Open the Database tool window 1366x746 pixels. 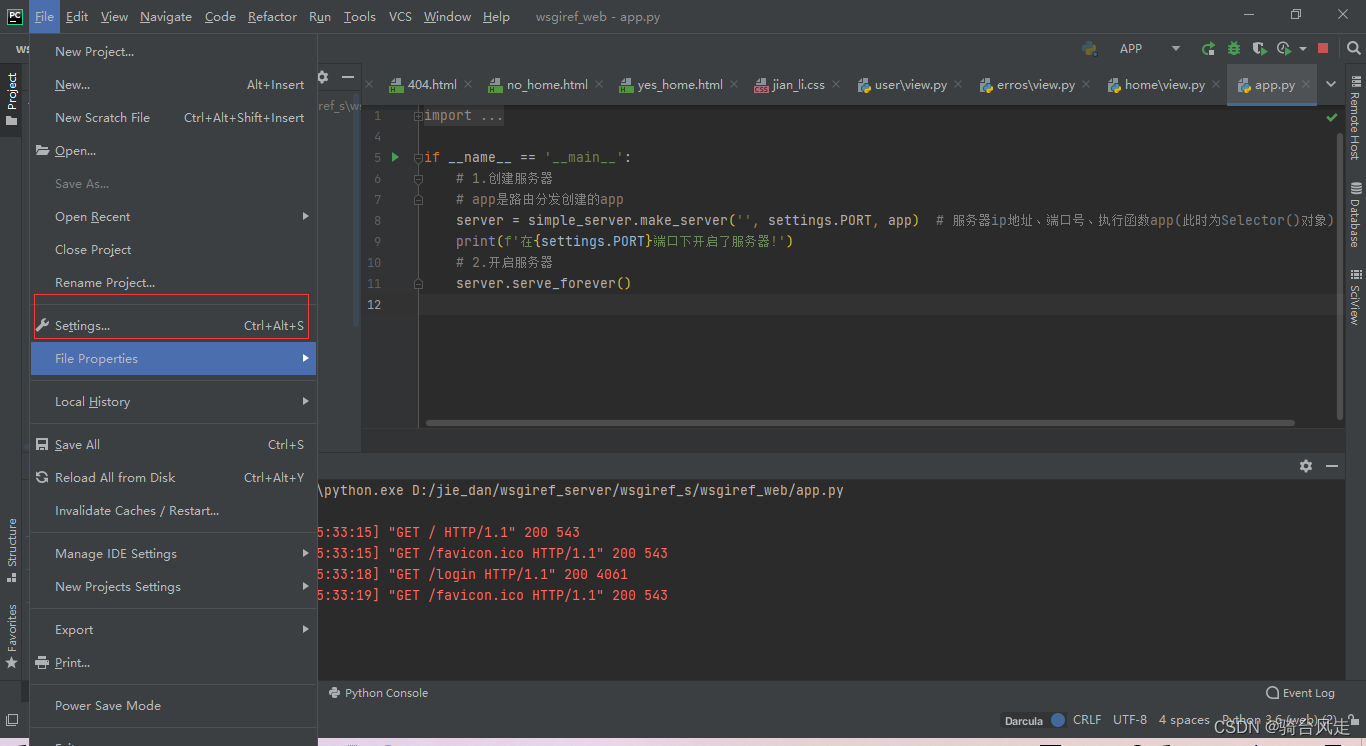coord(1353,210)
